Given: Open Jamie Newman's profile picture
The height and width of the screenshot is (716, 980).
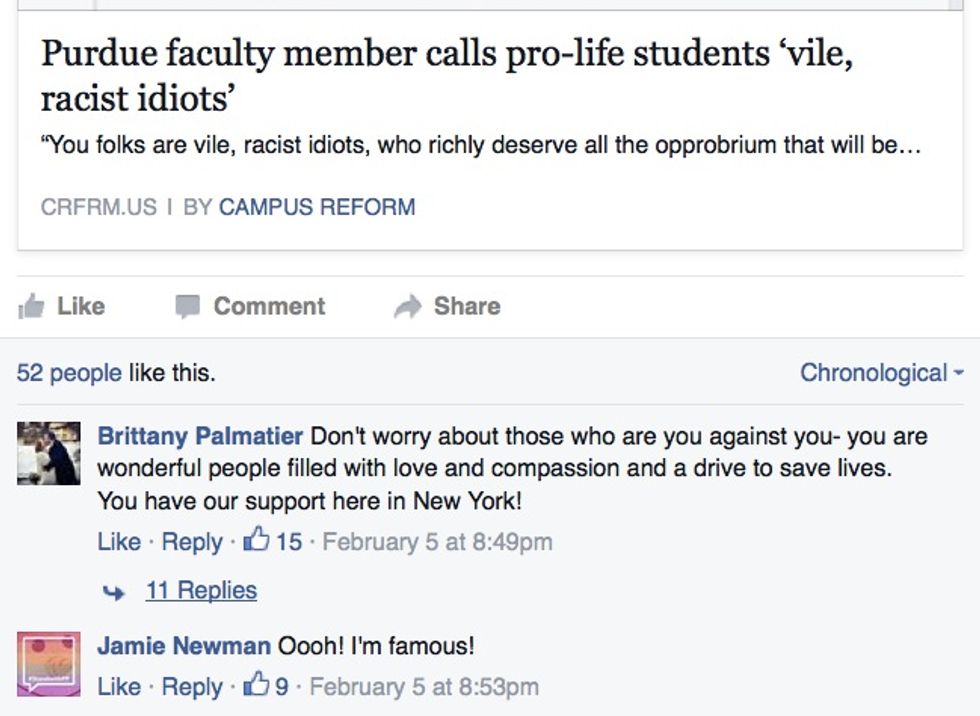Looking at the screenshot, I should click(48, 663).
